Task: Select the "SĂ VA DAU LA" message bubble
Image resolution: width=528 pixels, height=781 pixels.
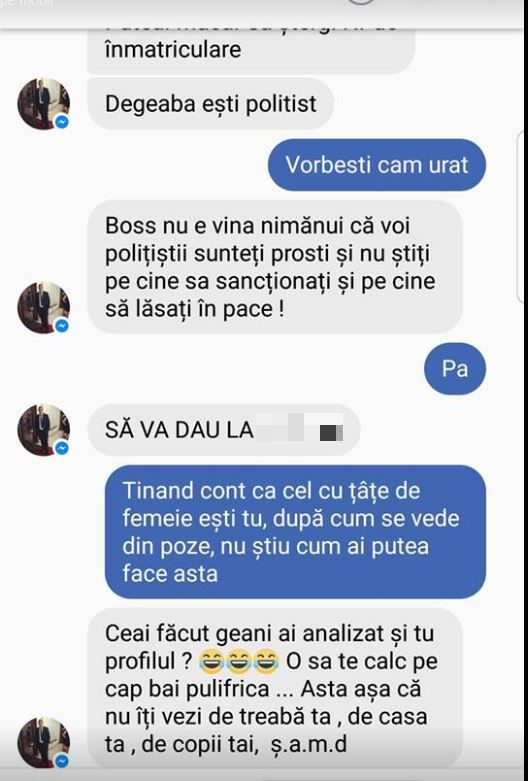Action: click(224, 430)
